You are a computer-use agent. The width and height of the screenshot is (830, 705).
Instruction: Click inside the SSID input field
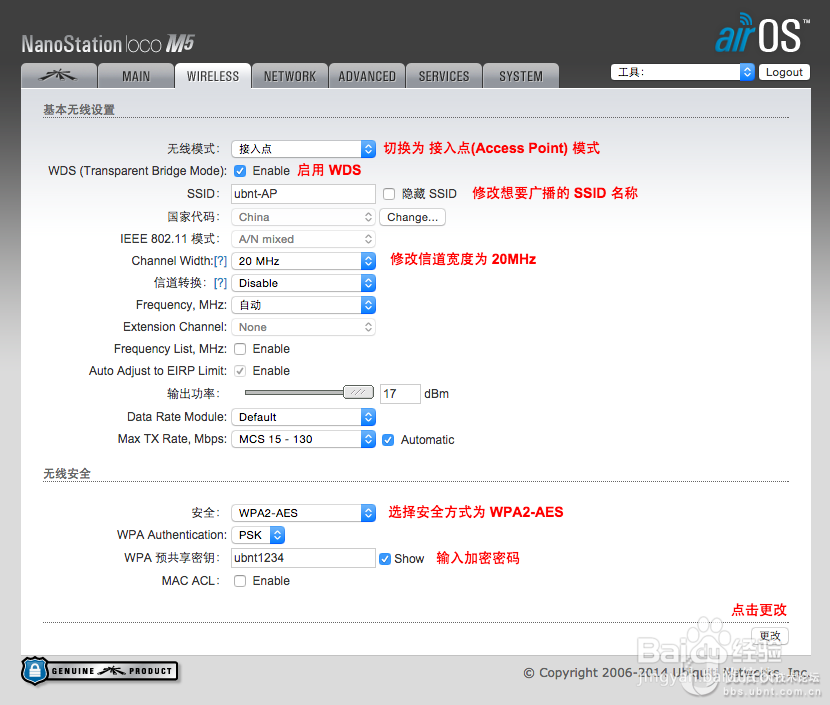[302, 193]
